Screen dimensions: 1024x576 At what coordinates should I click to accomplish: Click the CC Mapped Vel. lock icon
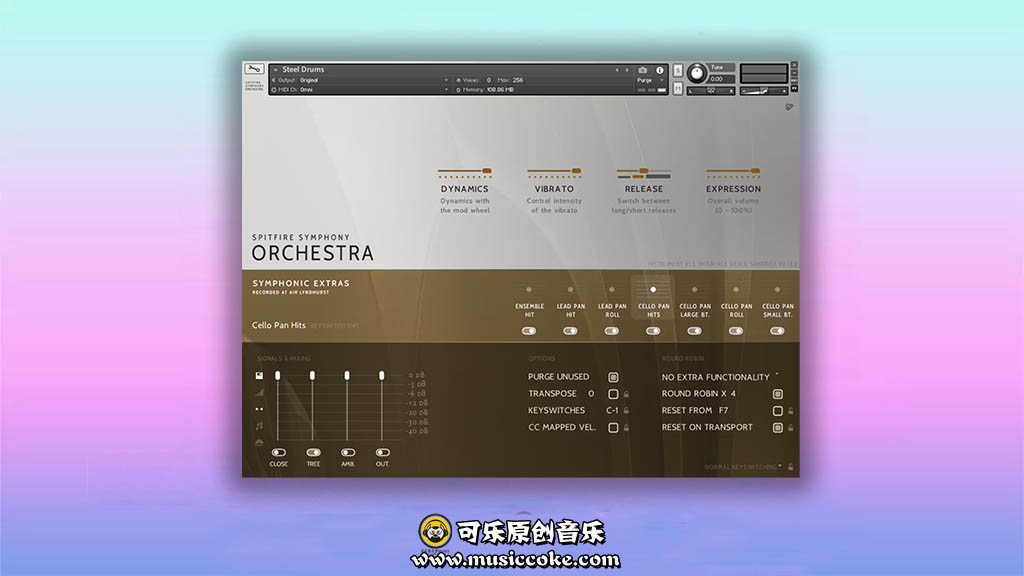point(626,428)
